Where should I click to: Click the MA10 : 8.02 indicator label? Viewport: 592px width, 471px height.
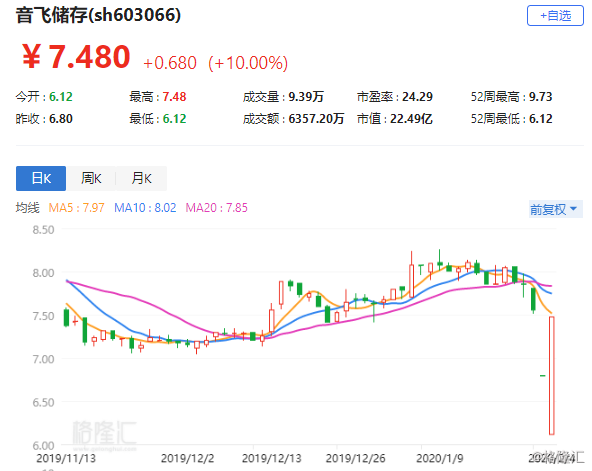[x=145, y=208]
